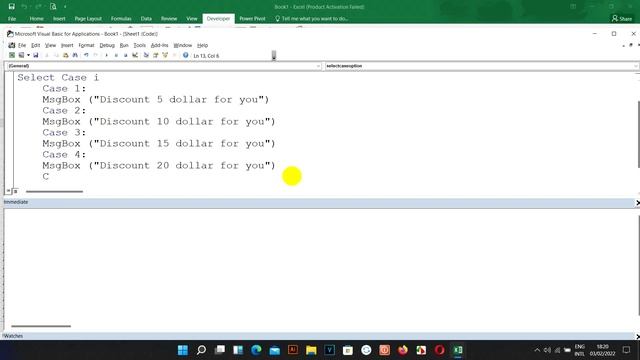Screen dimensions: 640x360
Task: Open the VBA File menu
Action: pyautogui.click(x=22, y=45)
